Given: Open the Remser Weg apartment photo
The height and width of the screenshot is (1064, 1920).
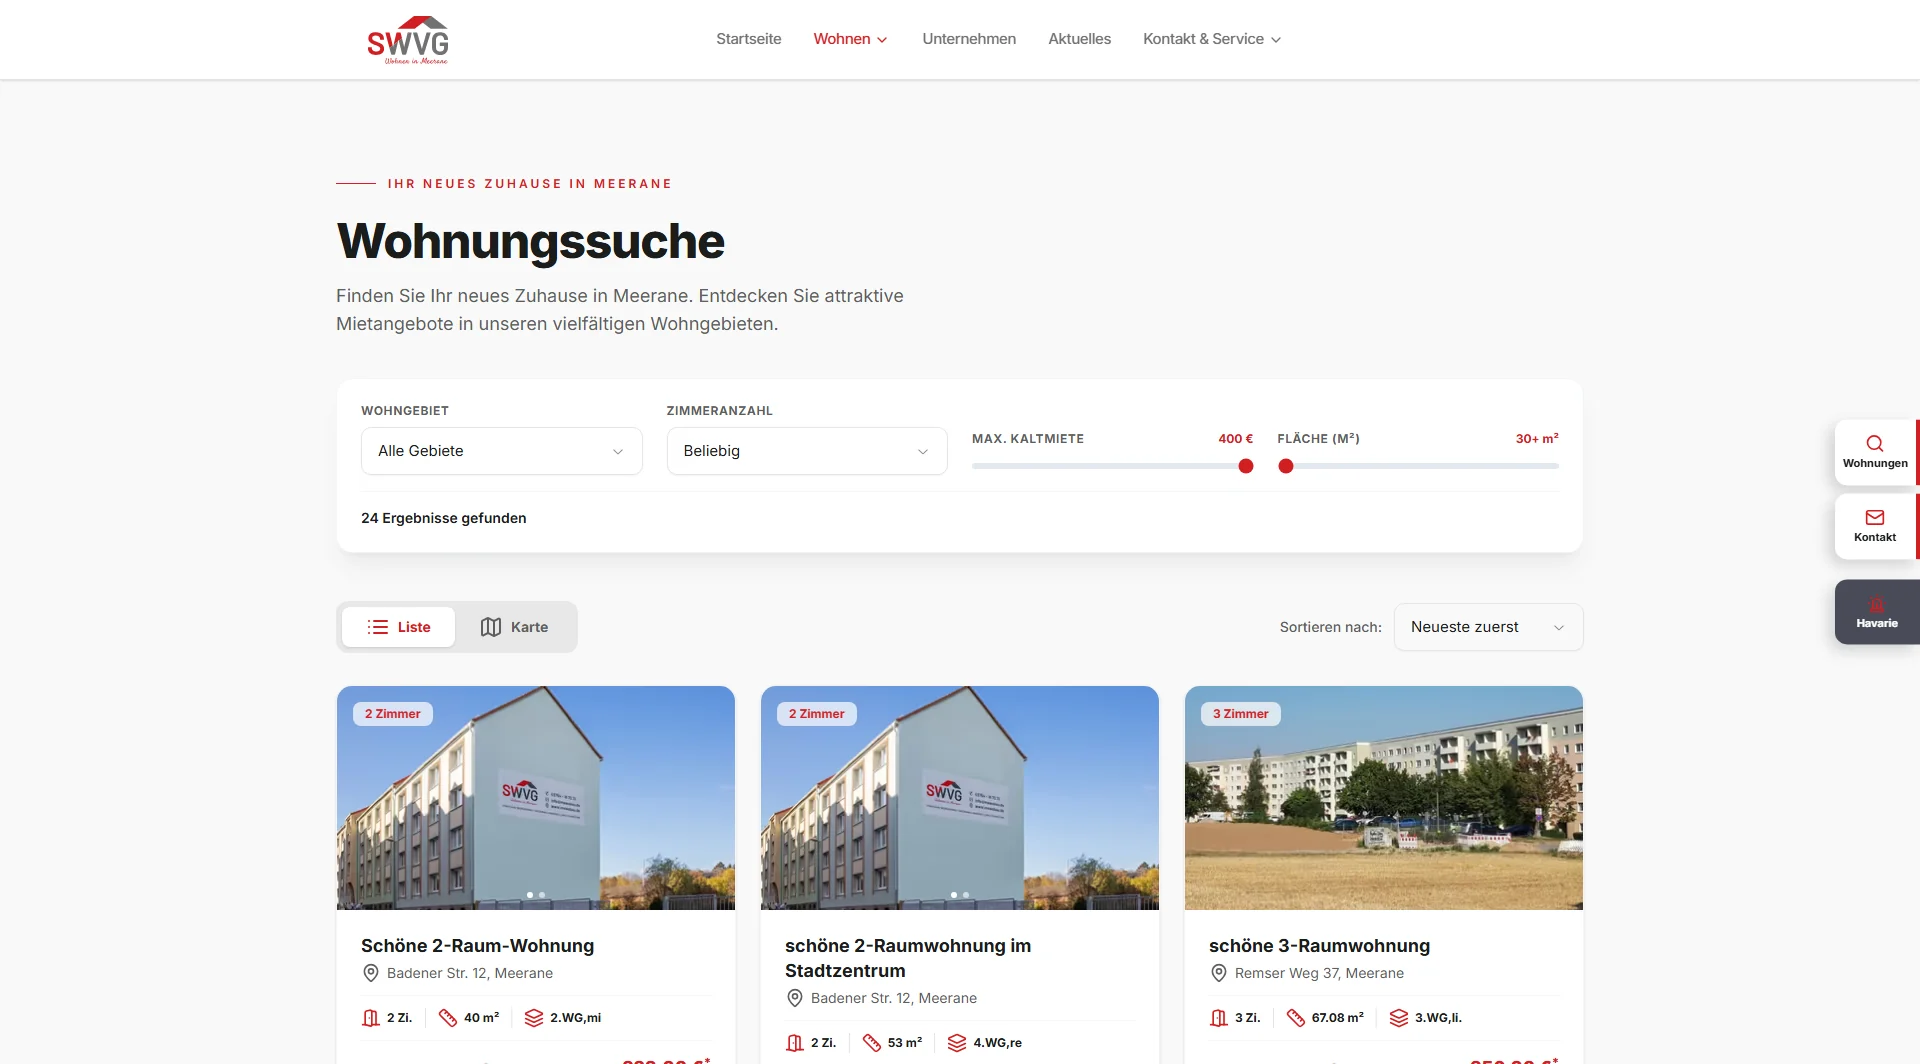Looking at the screenshot, I should (x=1384, y=798).
